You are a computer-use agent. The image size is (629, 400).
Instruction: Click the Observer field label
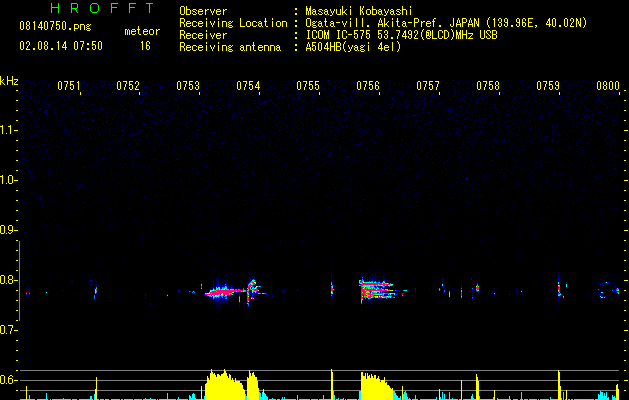[203, 11]
